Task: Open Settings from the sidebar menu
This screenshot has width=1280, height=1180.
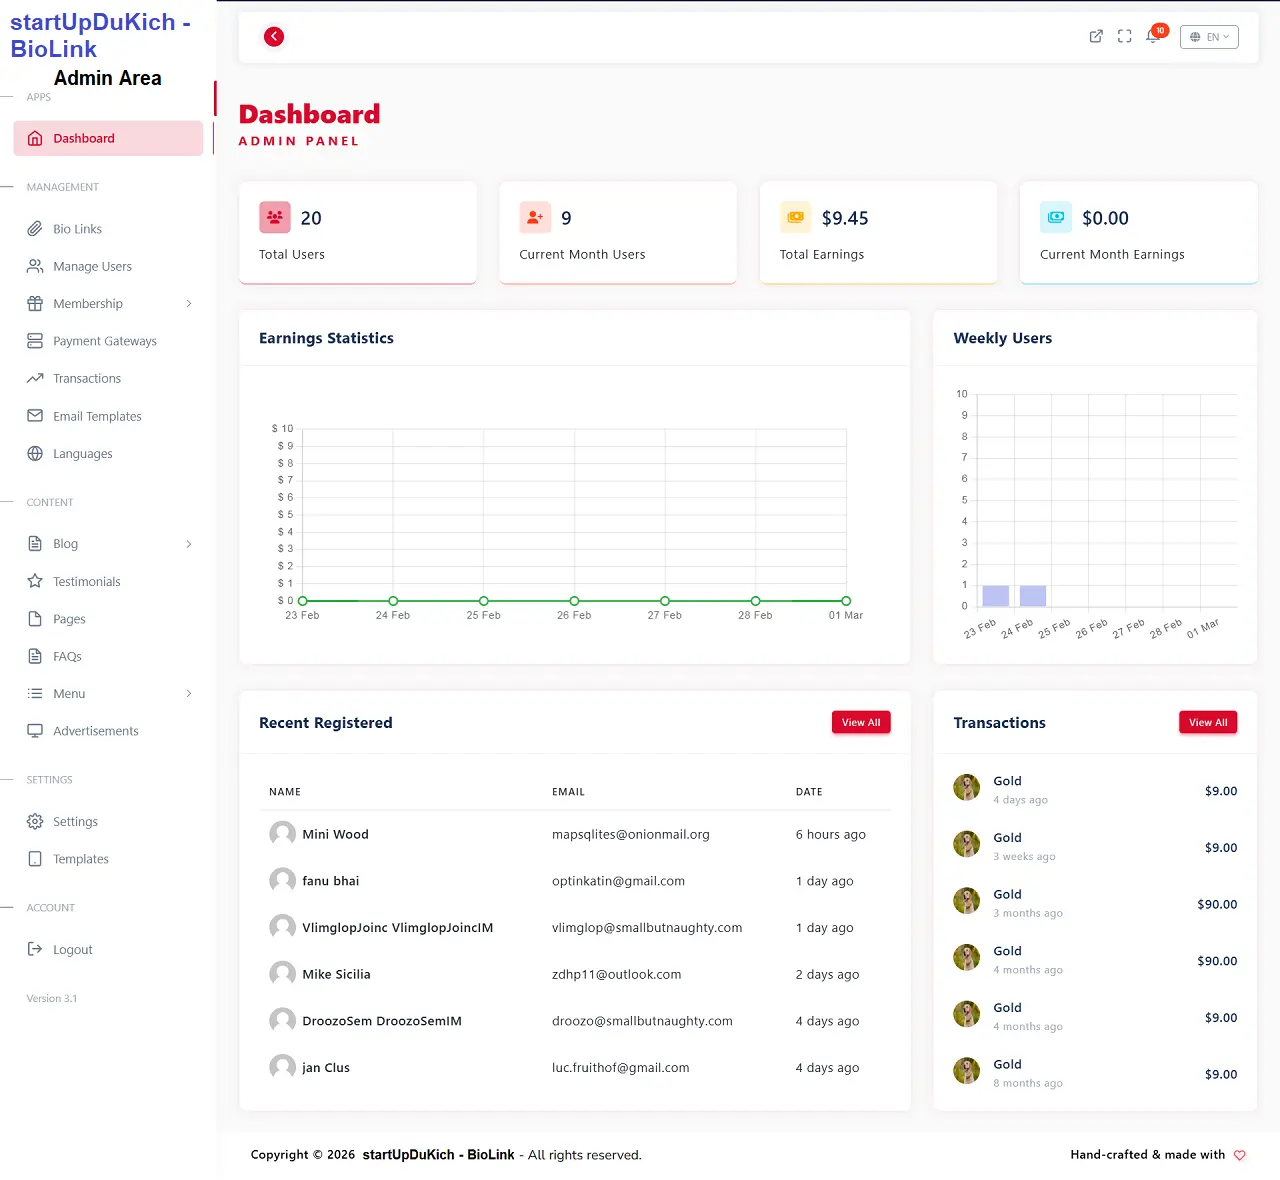Action: click(74, 821)
